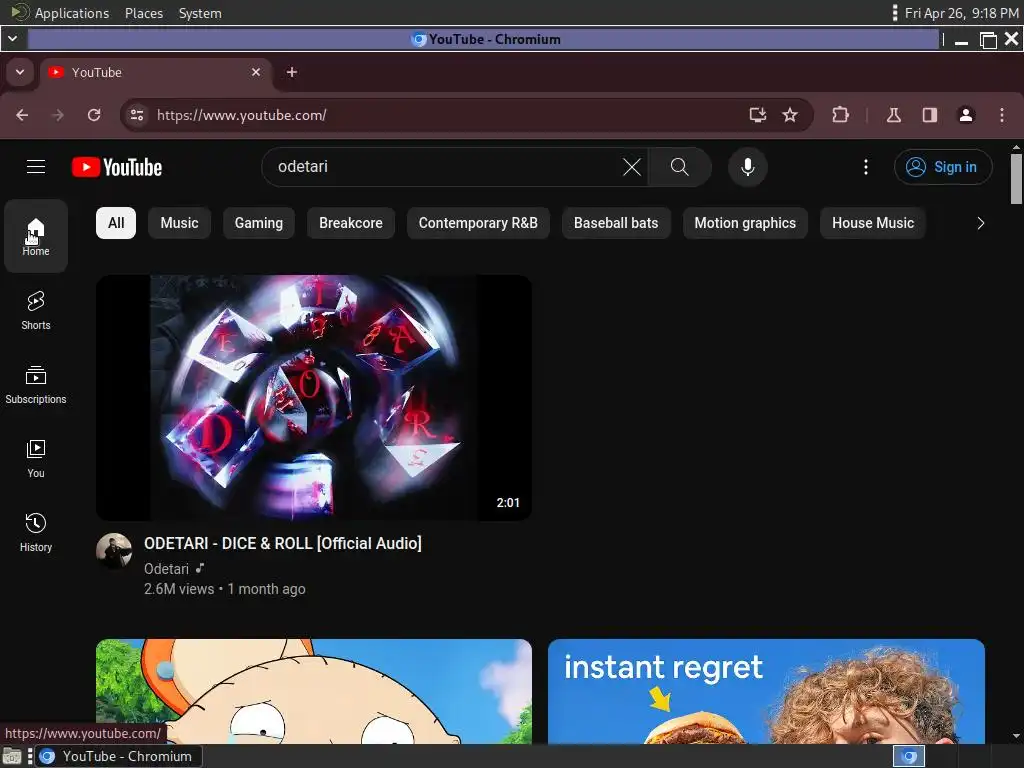Open the Extensions puzzle icon

[x=840, y=116]
